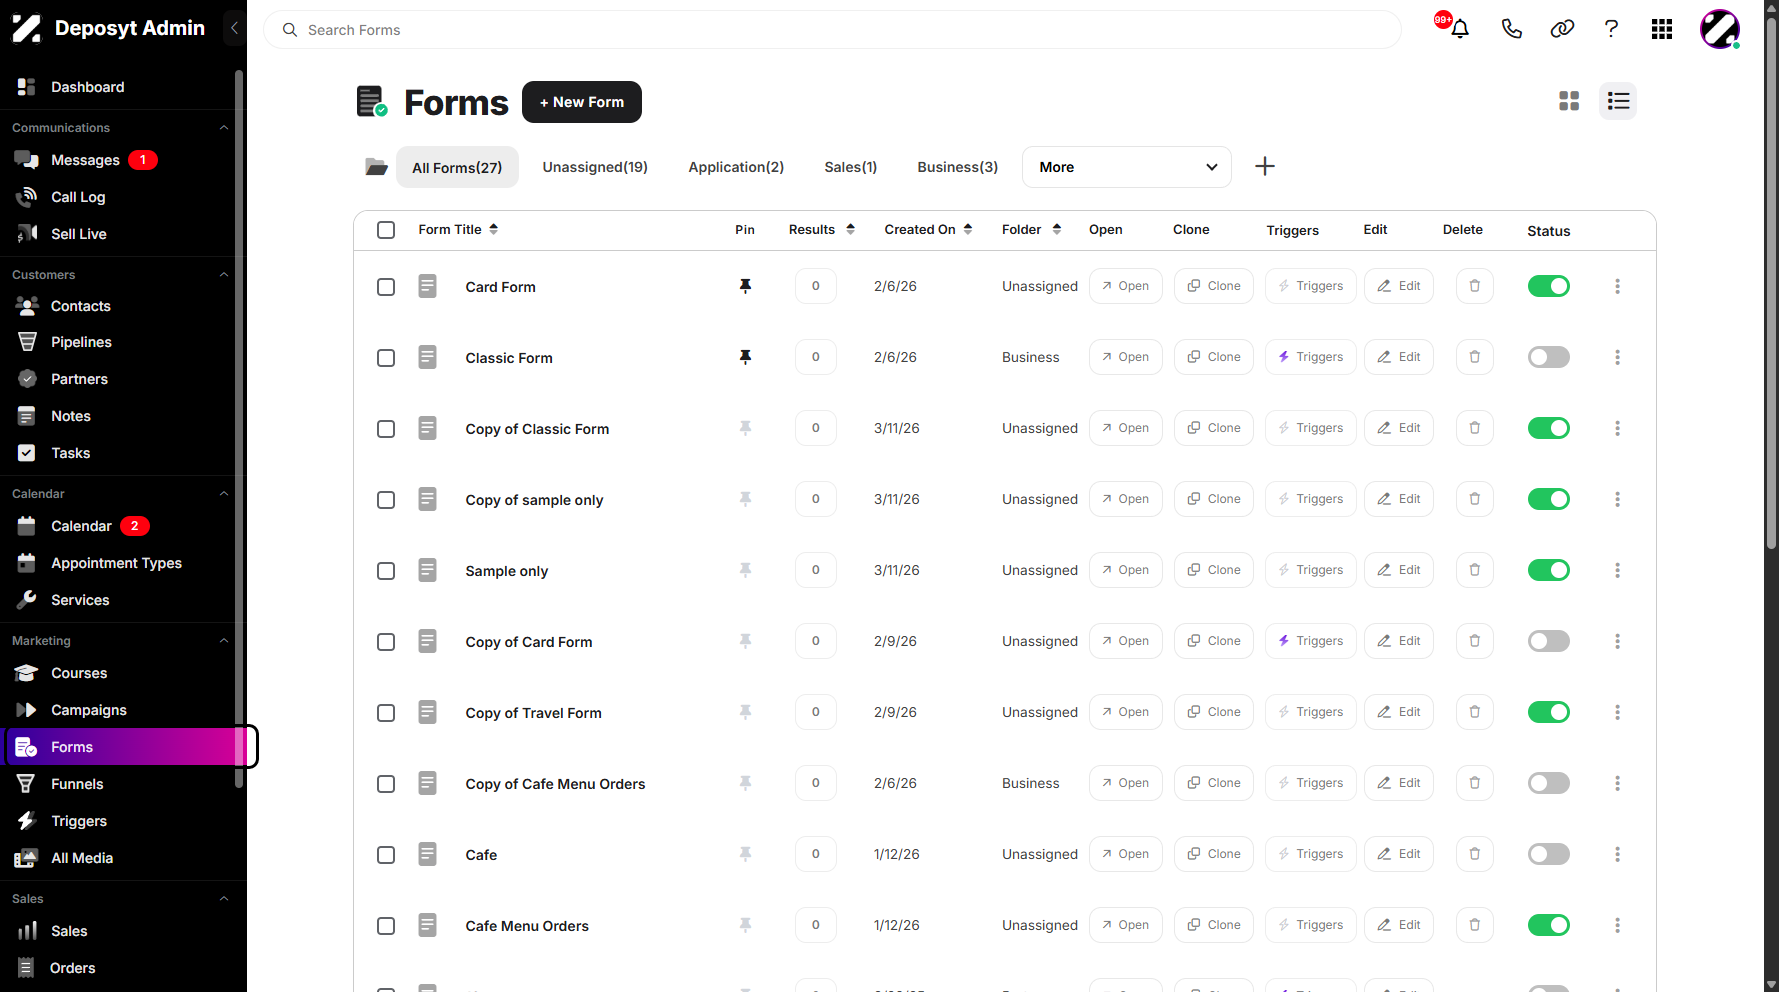Image resolution: width=1779 pixels, height=992 pixels.
Task: Click the help question mark icon
Action: (x=1611, y=29)
